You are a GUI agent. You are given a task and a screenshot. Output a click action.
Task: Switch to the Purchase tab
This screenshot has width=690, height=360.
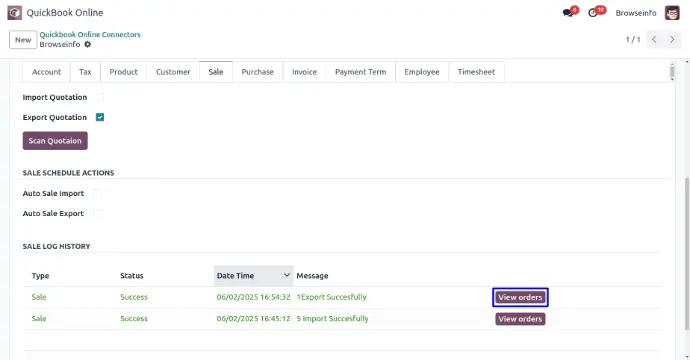[257, 72]
